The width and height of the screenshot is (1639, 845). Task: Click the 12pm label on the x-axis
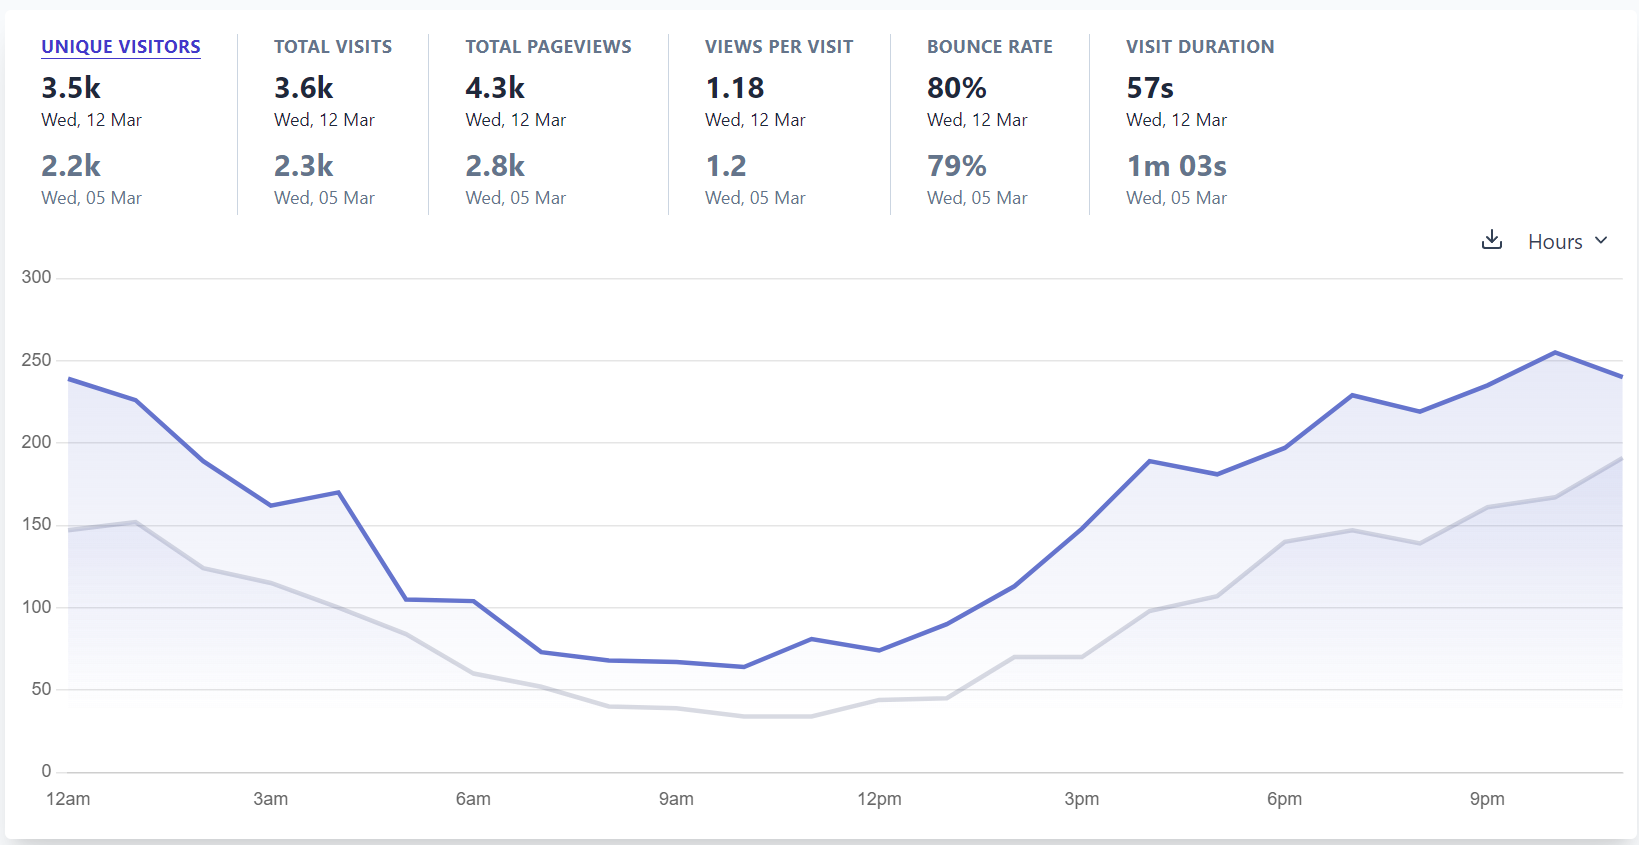click(x=879, y=799)
